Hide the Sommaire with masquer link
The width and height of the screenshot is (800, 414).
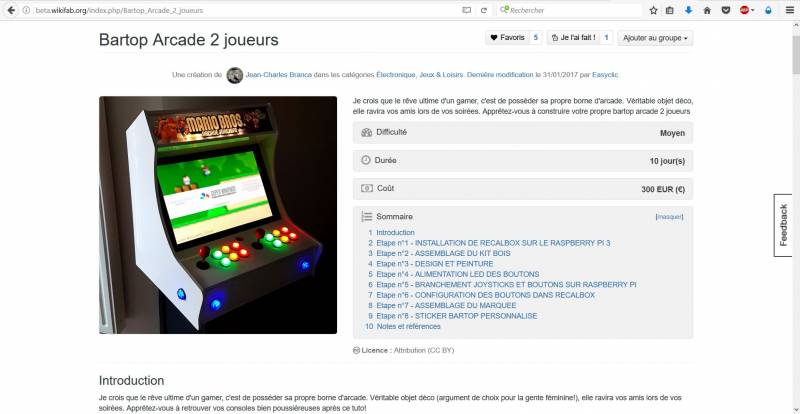669,216
